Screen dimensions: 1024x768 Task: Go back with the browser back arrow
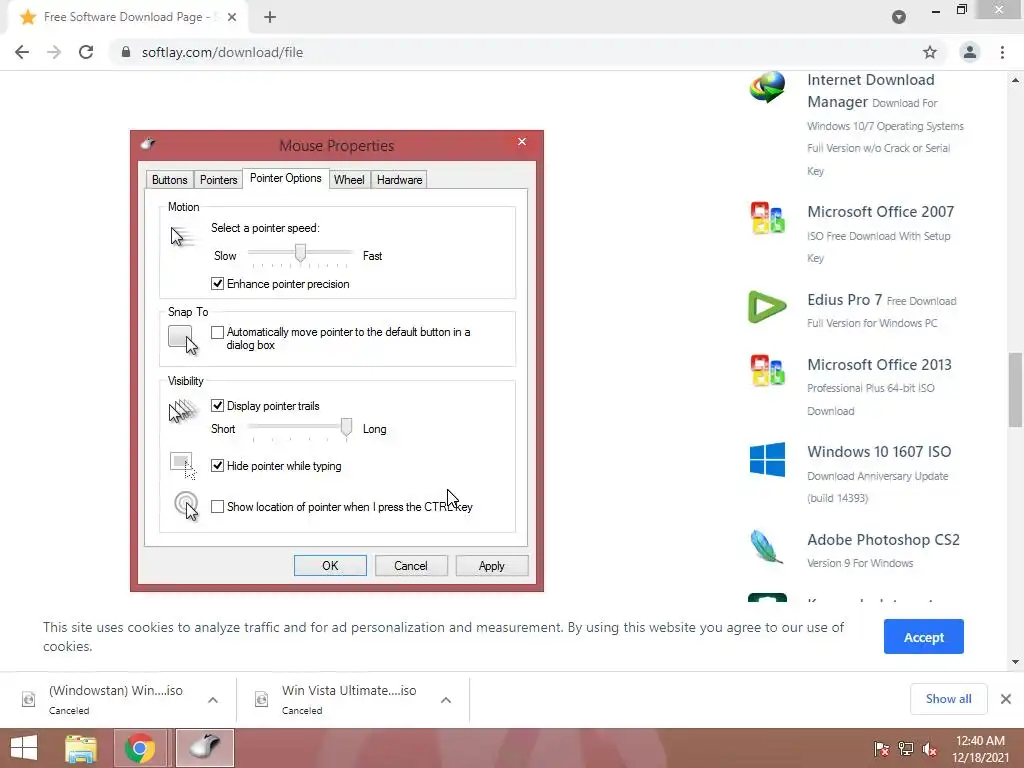pos(22,52)
